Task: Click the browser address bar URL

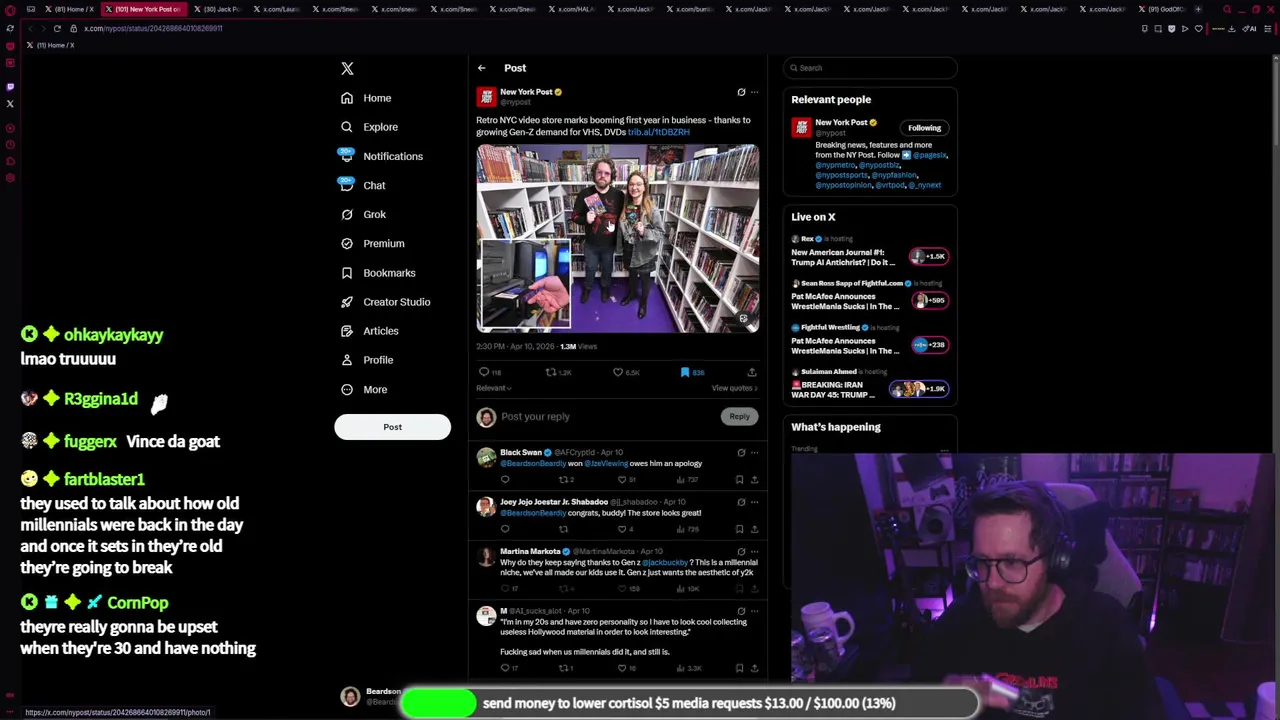Action: click(x=153, y=28)
